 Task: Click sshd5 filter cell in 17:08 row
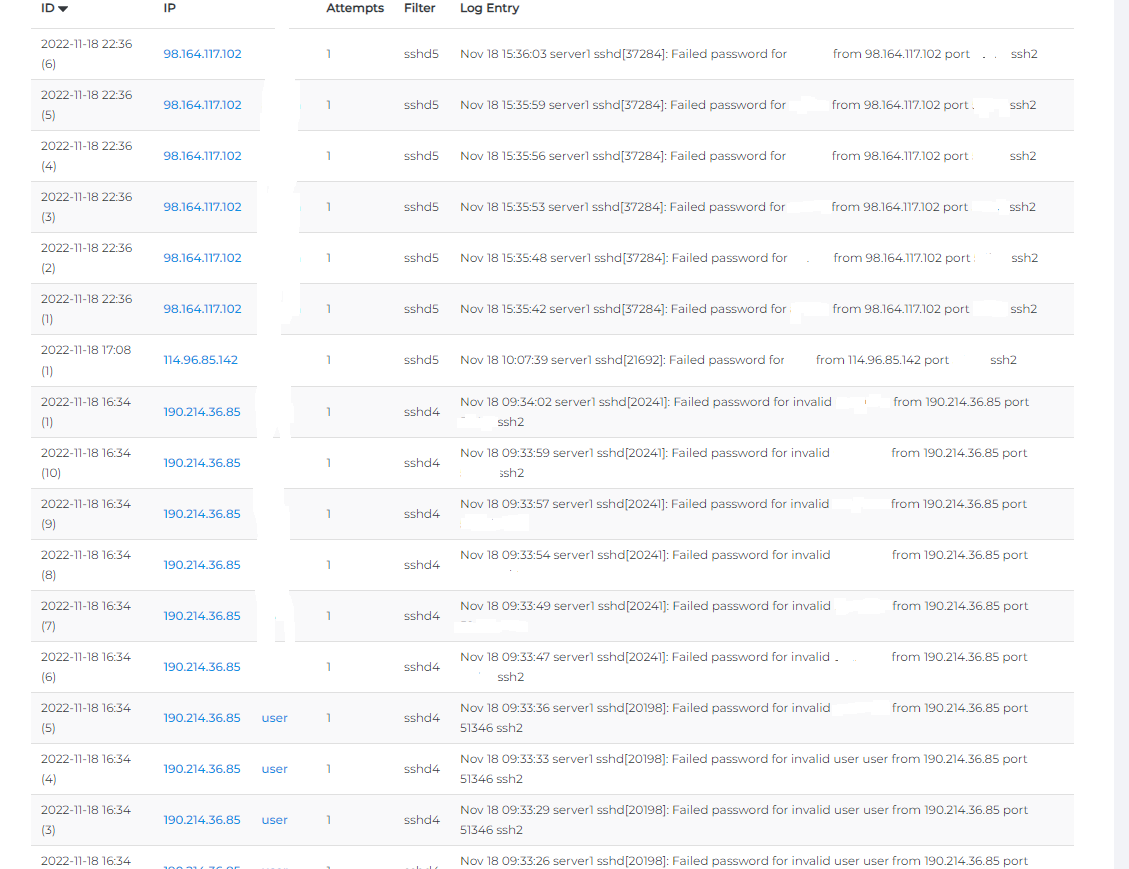(x=421, y=360)
